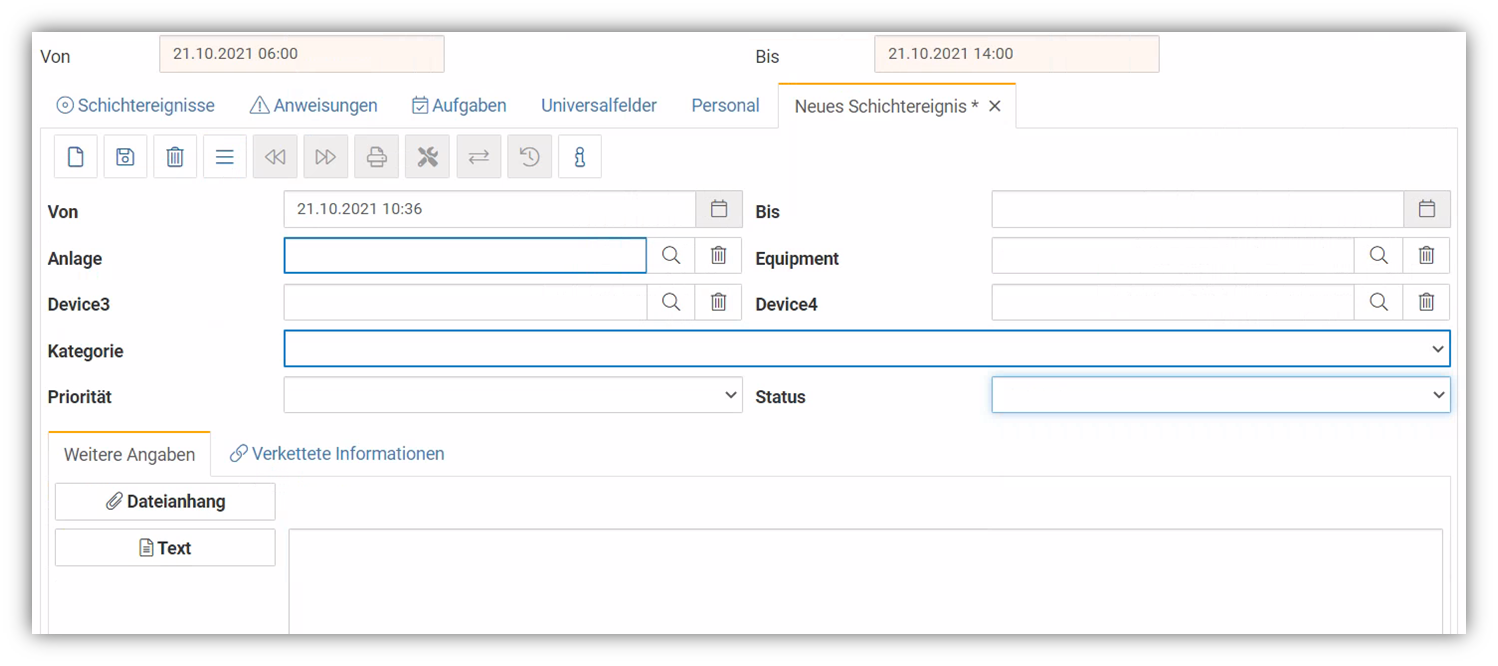Viewport: 1498px width, 666px height.
Task: Search for an Anlage with magnifier icon
Action: pyautogui.click(x=671, y=256)
